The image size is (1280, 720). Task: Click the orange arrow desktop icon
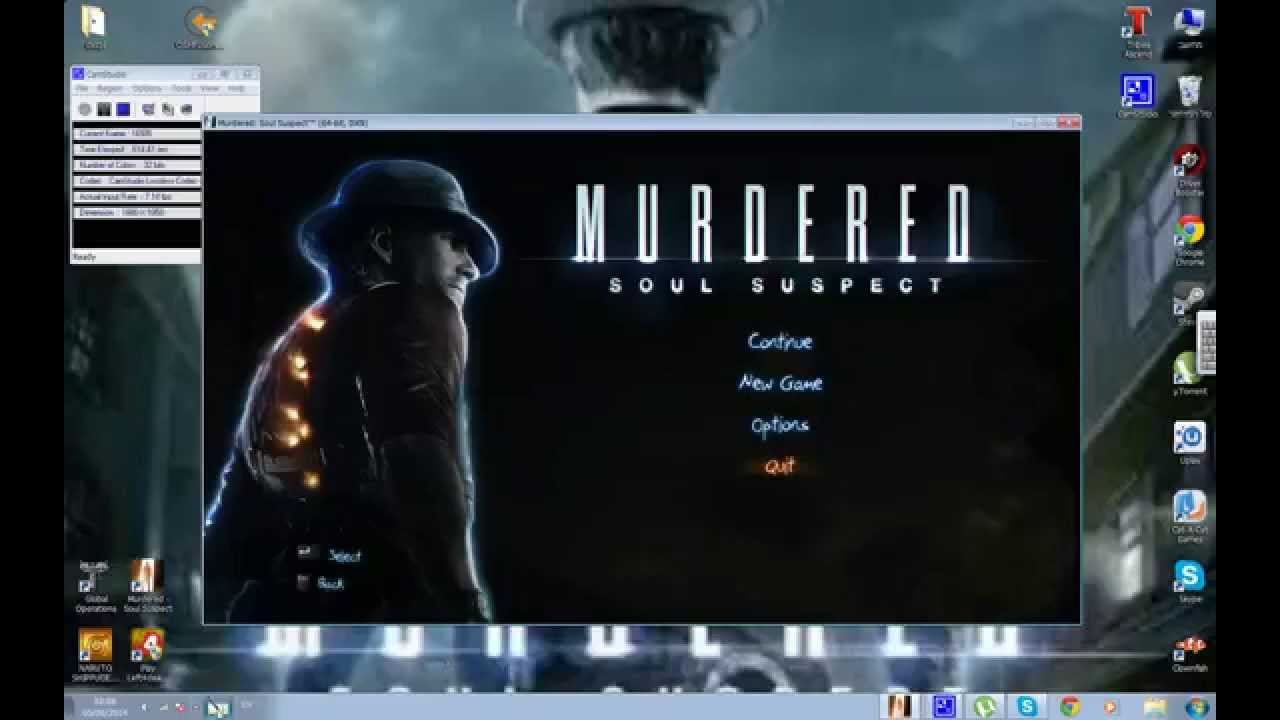coord(199,27)
